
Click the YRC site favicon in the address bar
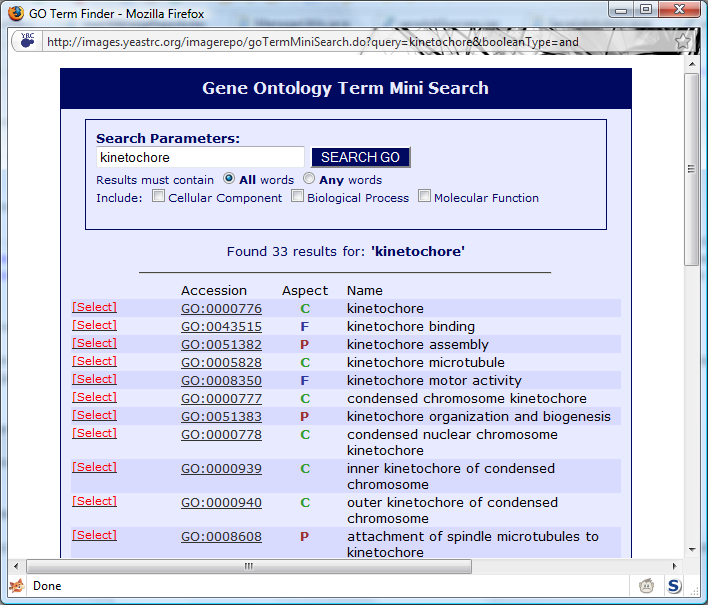pos(27,42)
